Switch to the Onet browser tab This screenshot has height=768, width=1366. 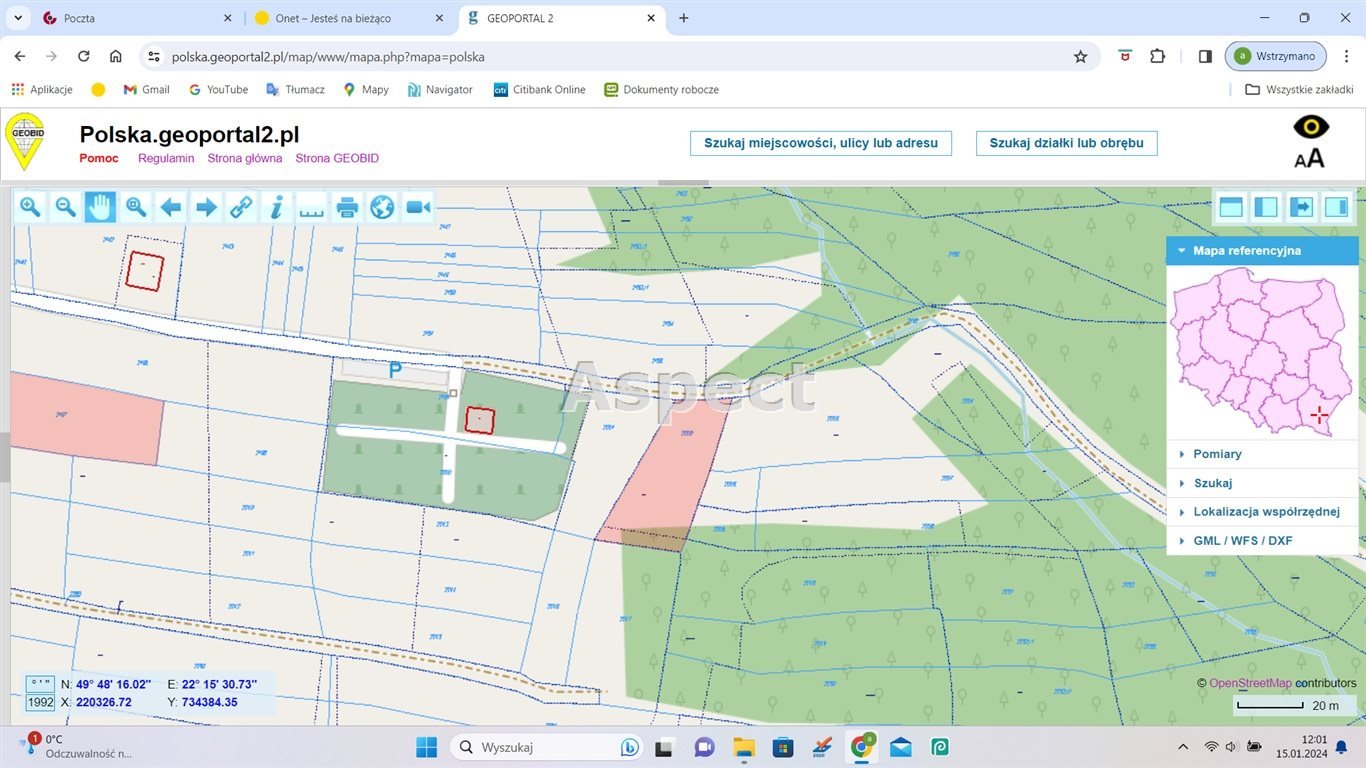pos(332,18)
